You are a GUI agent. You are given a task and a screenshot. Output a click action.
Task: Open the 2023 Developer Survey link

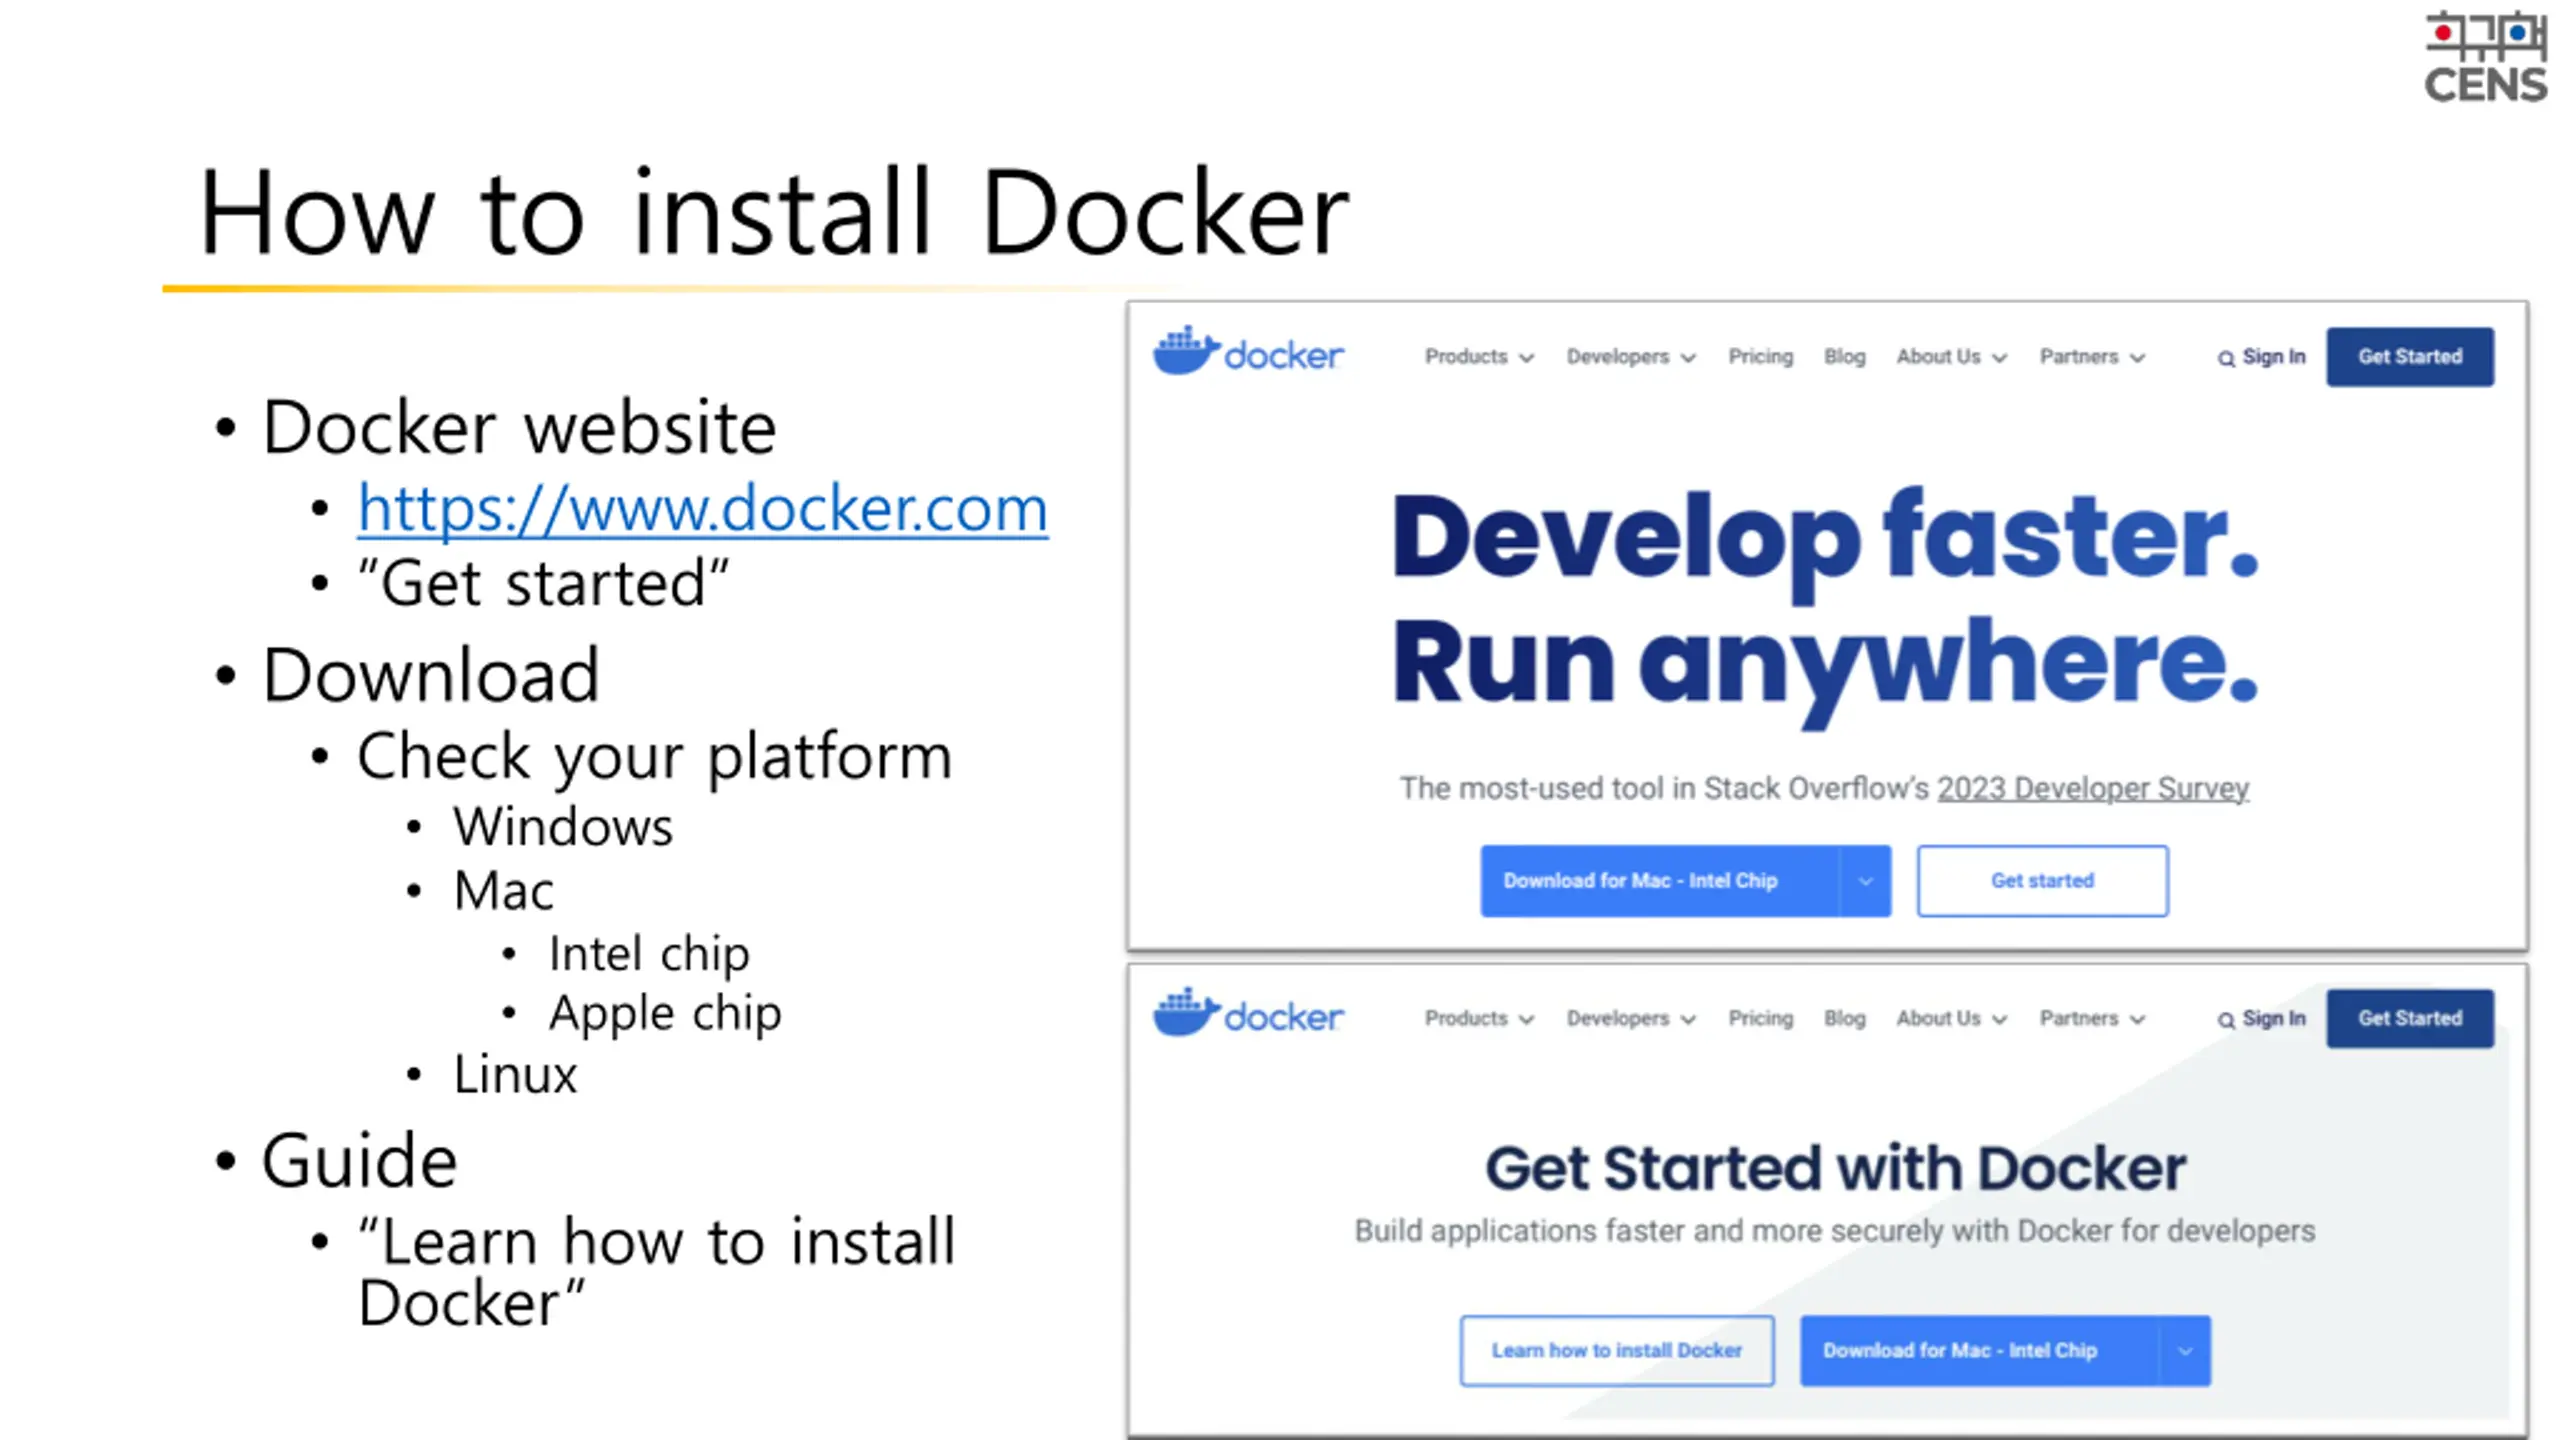tap(2093, 789)
